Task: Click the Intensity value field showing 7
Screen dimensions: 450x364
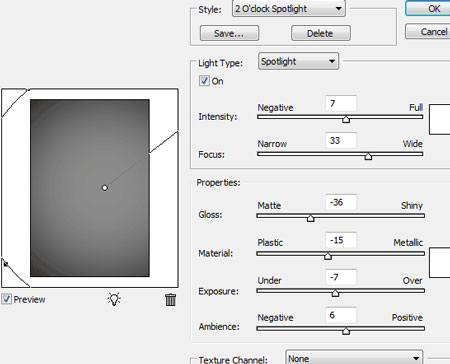Action: (x=341, y=103)
